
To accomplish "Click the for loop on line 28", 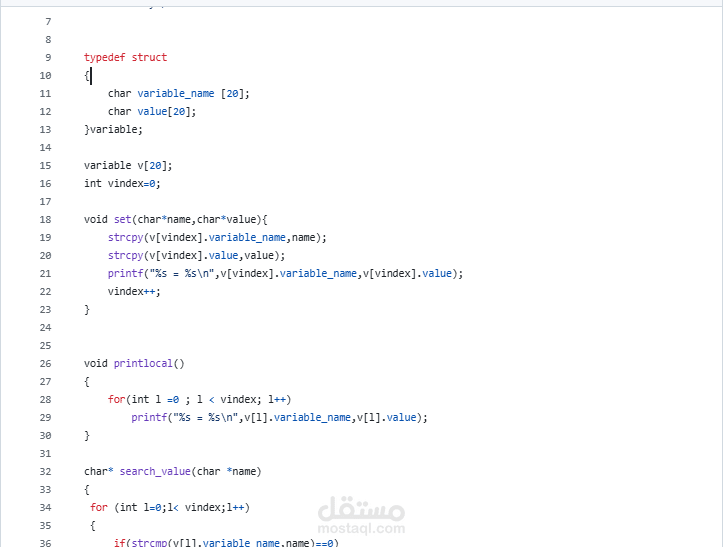I will [x=199, y=400].
